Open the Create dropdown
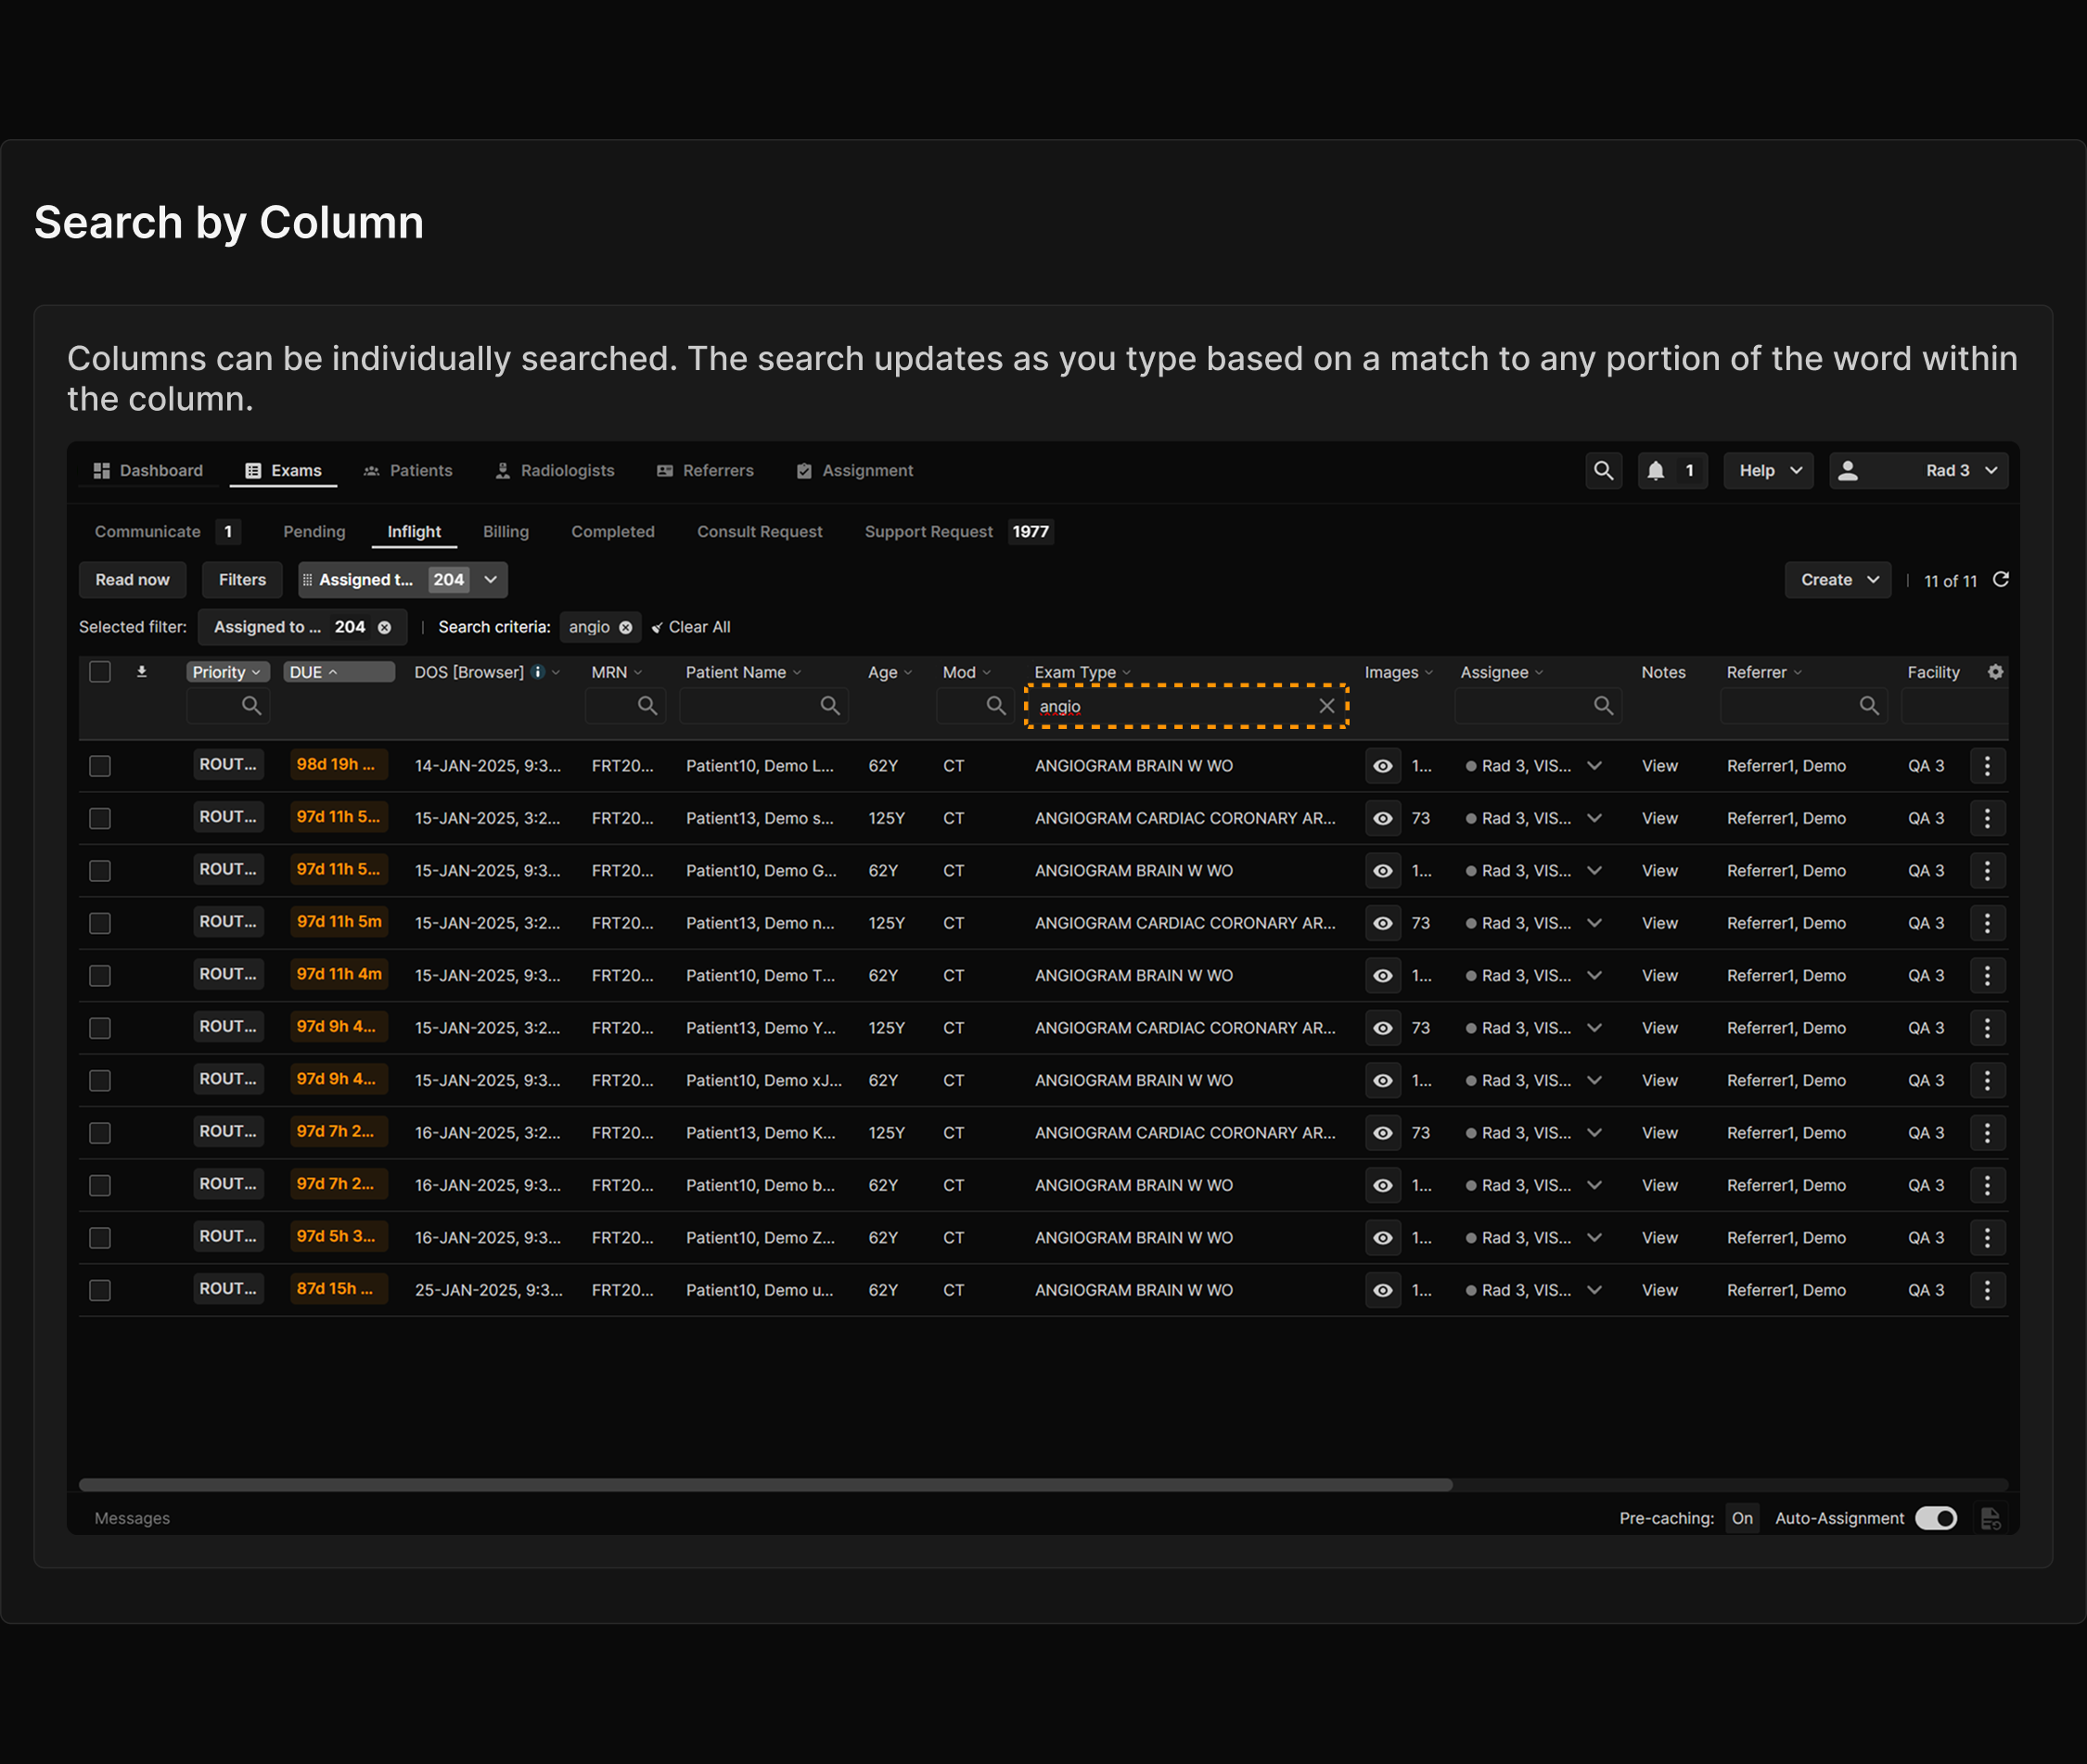This screenshot has width=2087, height=1764. (1838, 580)
